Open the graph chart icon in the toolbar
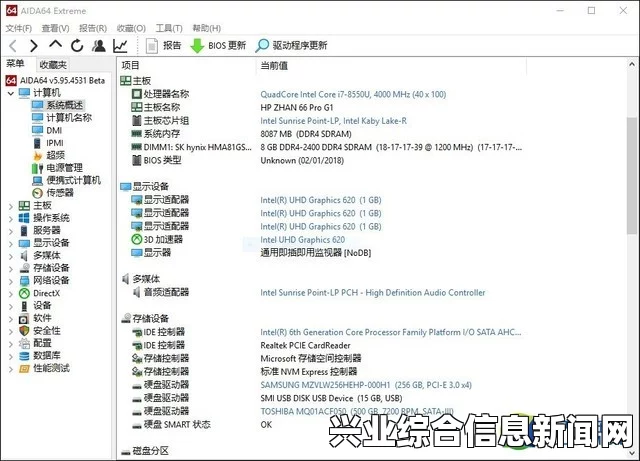640x461 pixels. [120, 46]
